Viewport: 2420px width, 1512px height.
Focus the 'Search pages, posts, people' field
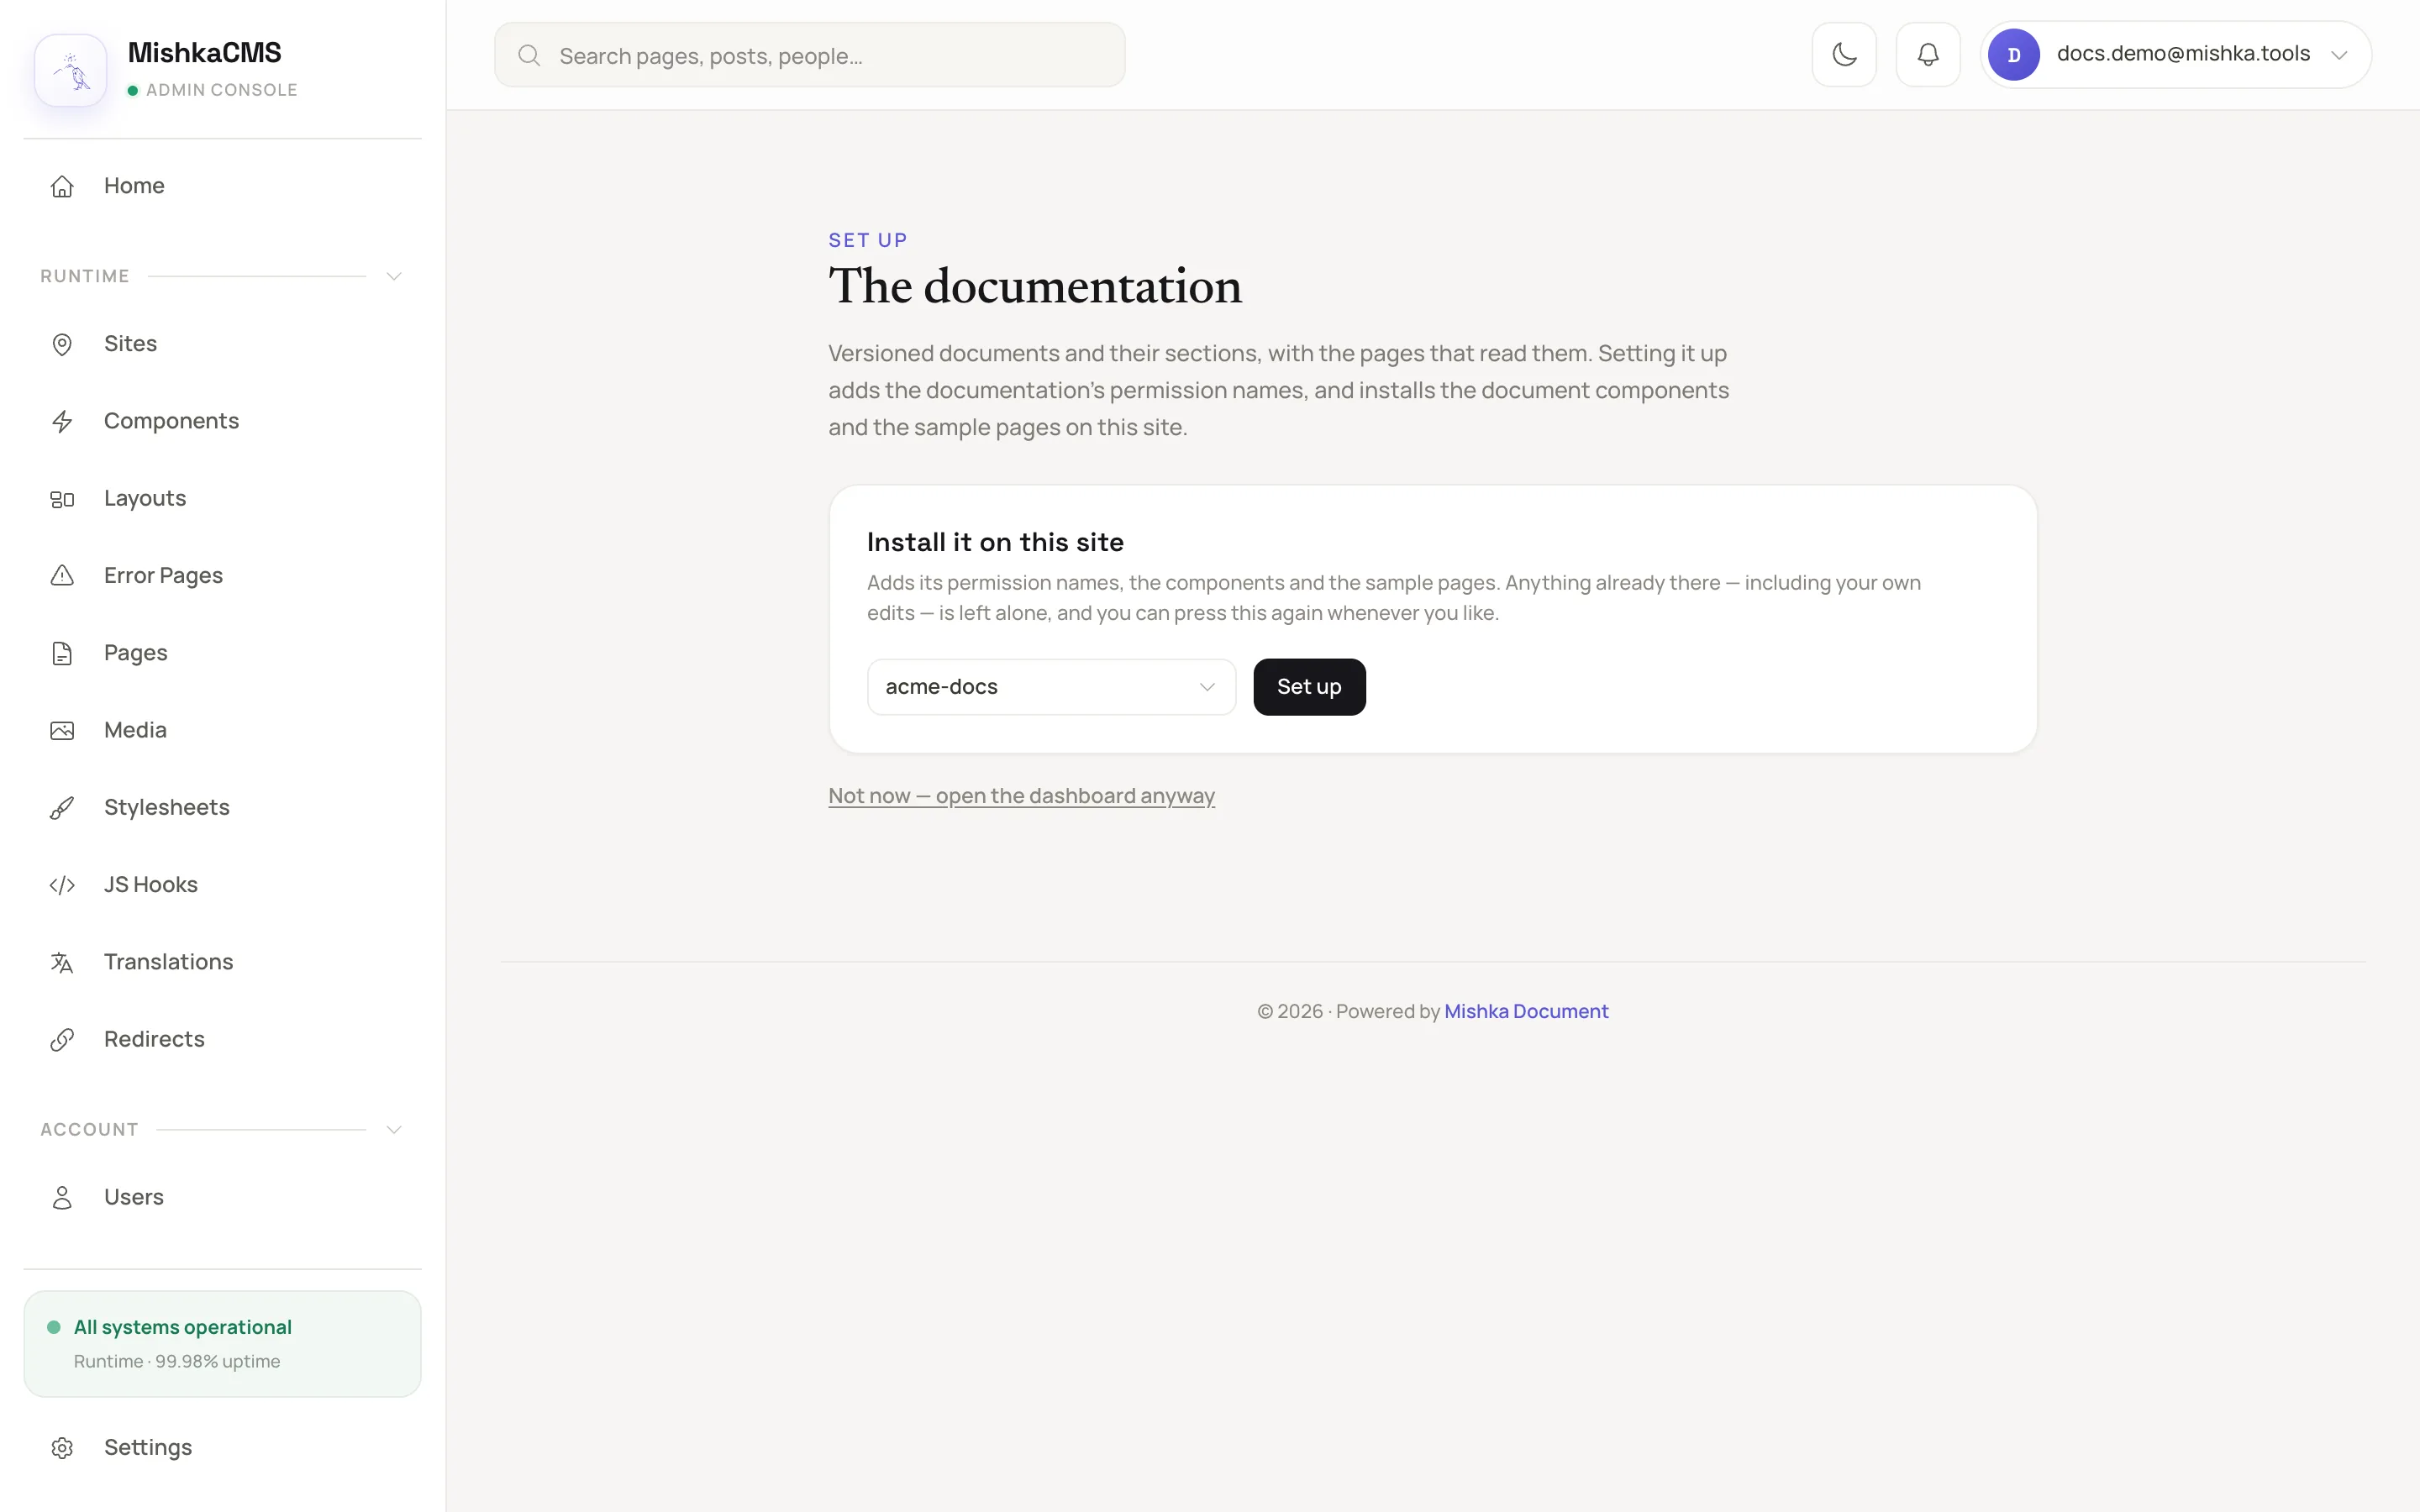point(809,55)
